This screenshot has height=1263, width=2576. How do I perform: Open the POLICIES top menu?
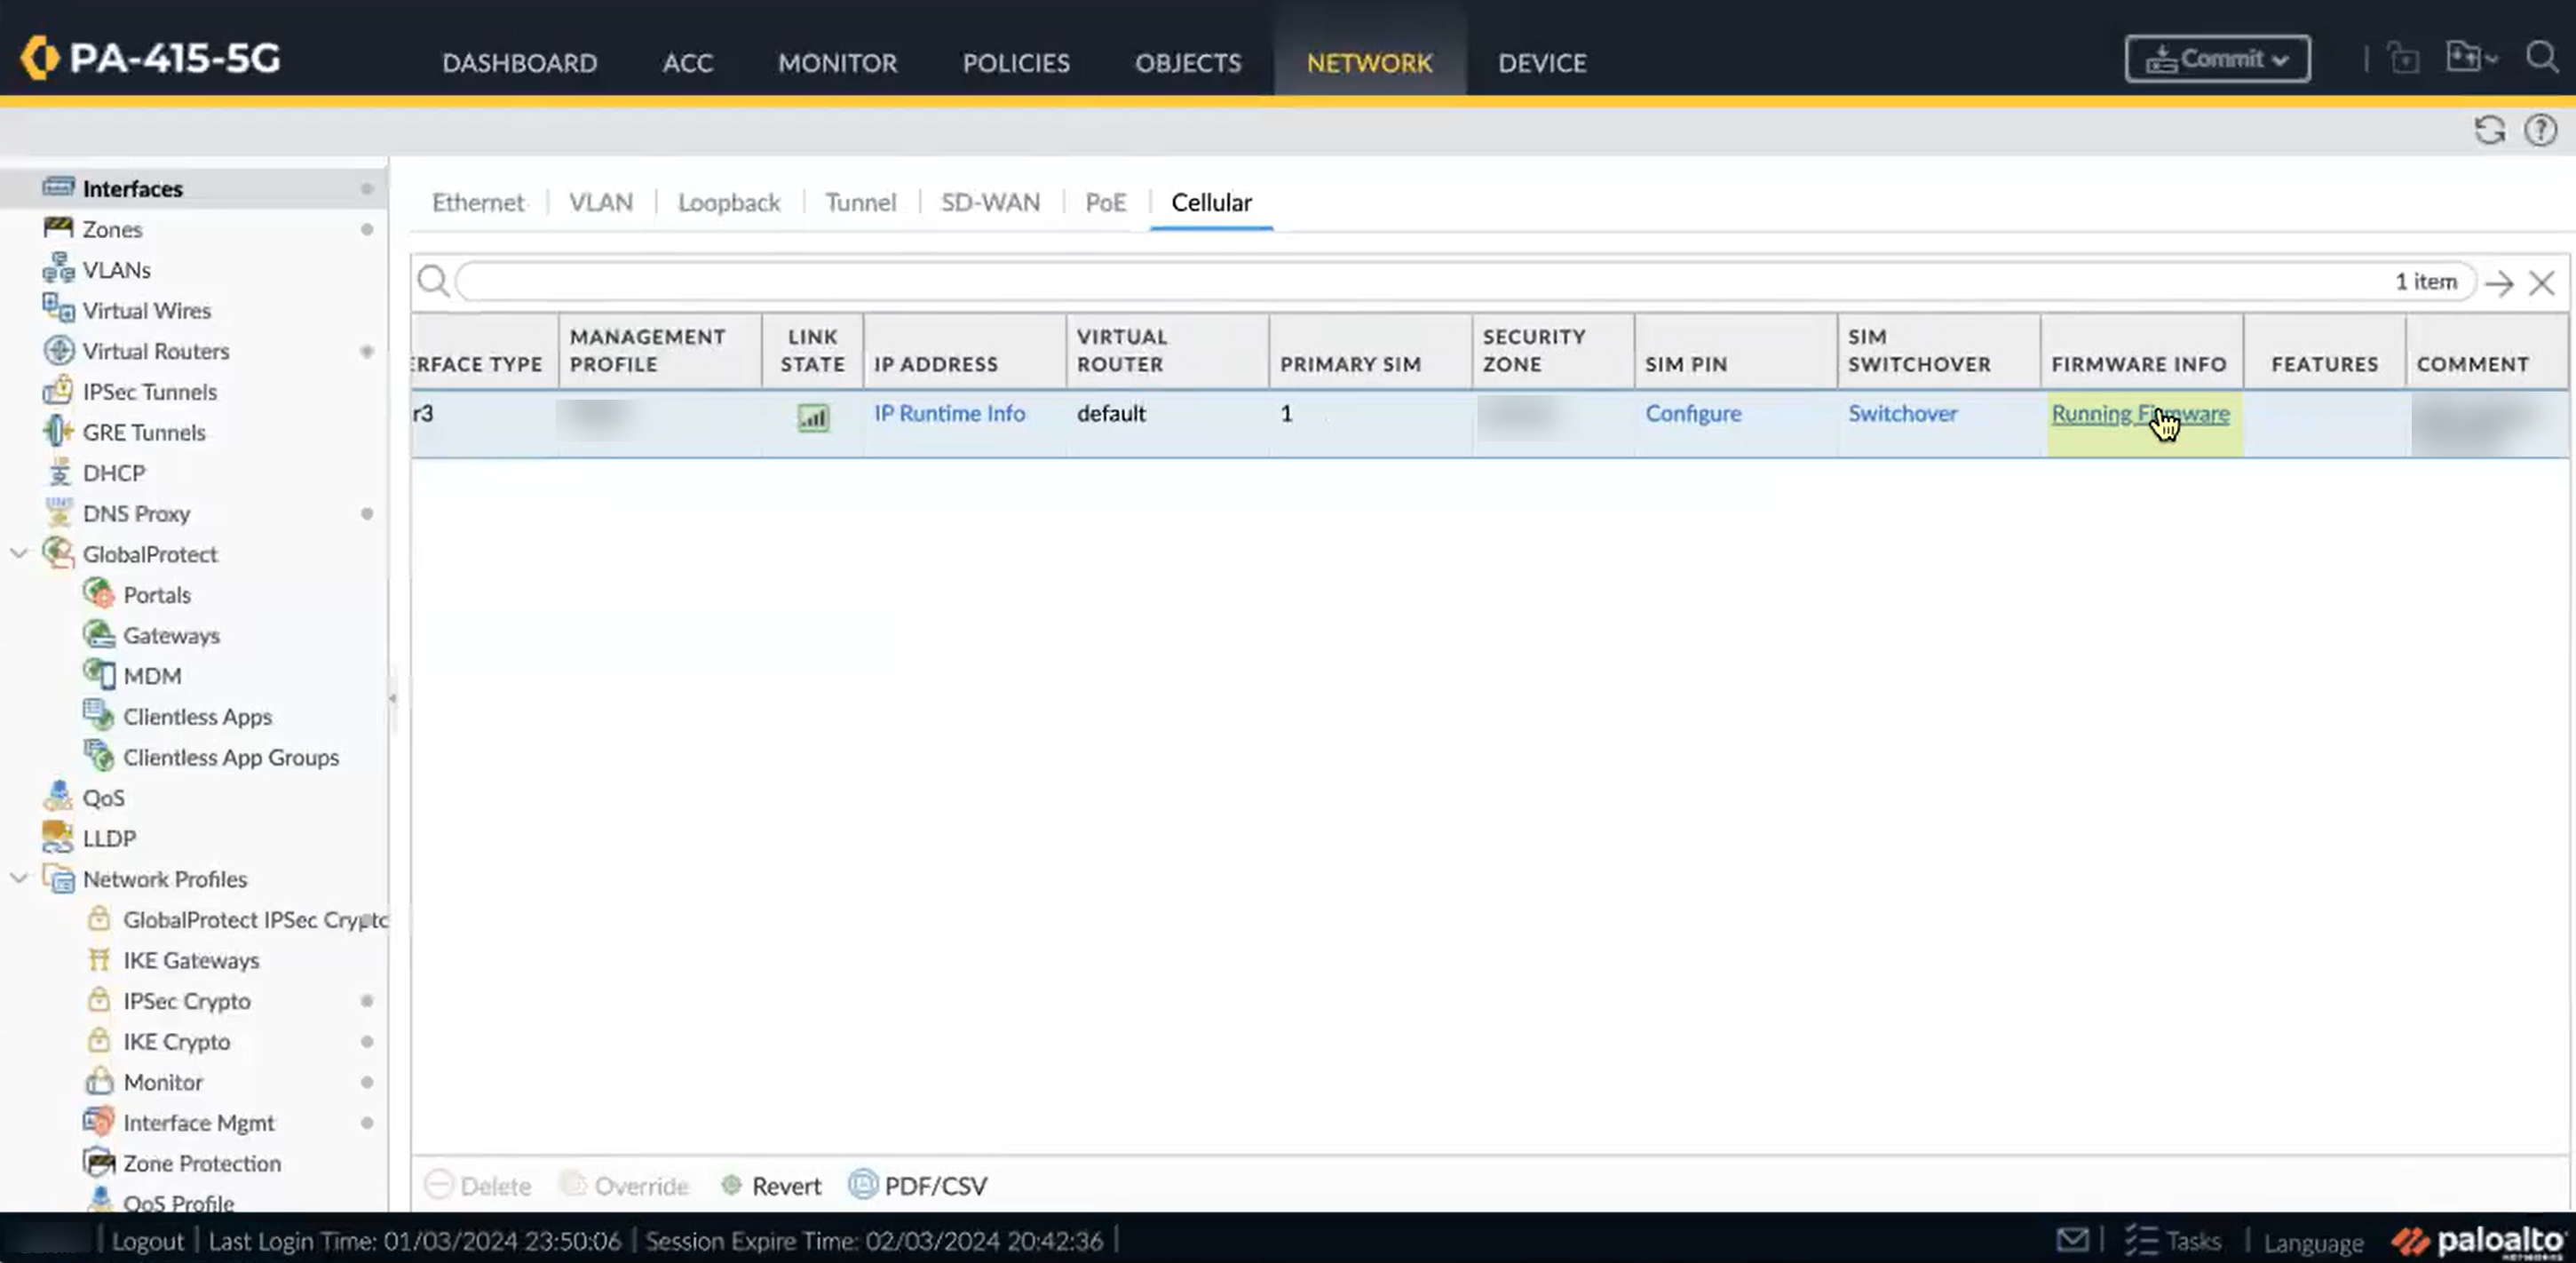1015,63
